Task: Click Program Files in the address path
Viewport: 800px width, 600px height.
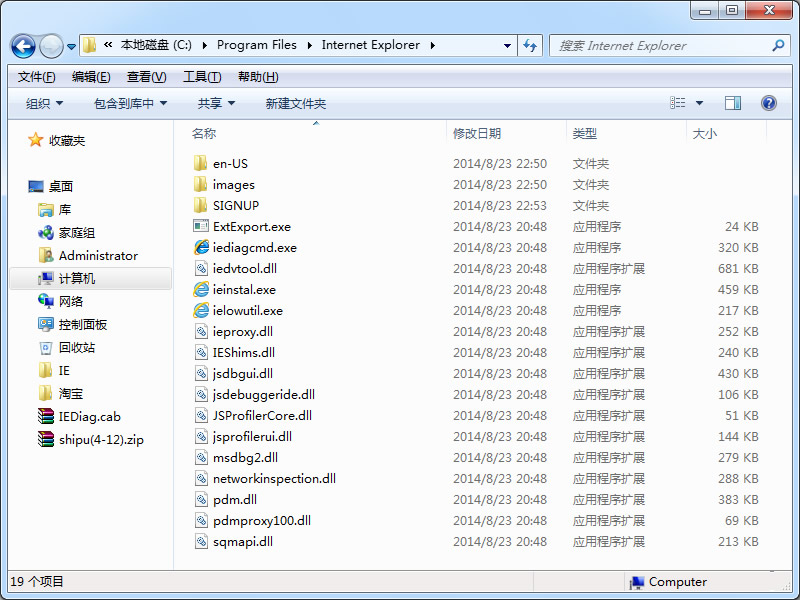Action: click(x=257, y=45)
